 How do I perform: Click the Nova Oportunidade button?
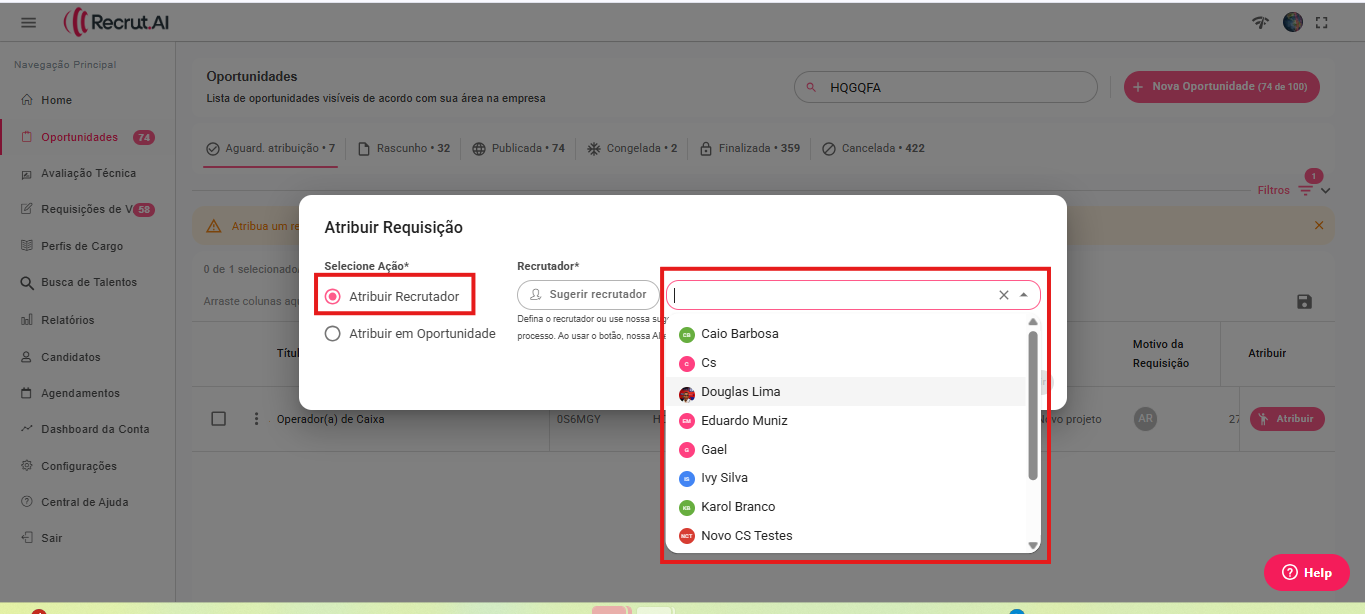pos(1221,87)
